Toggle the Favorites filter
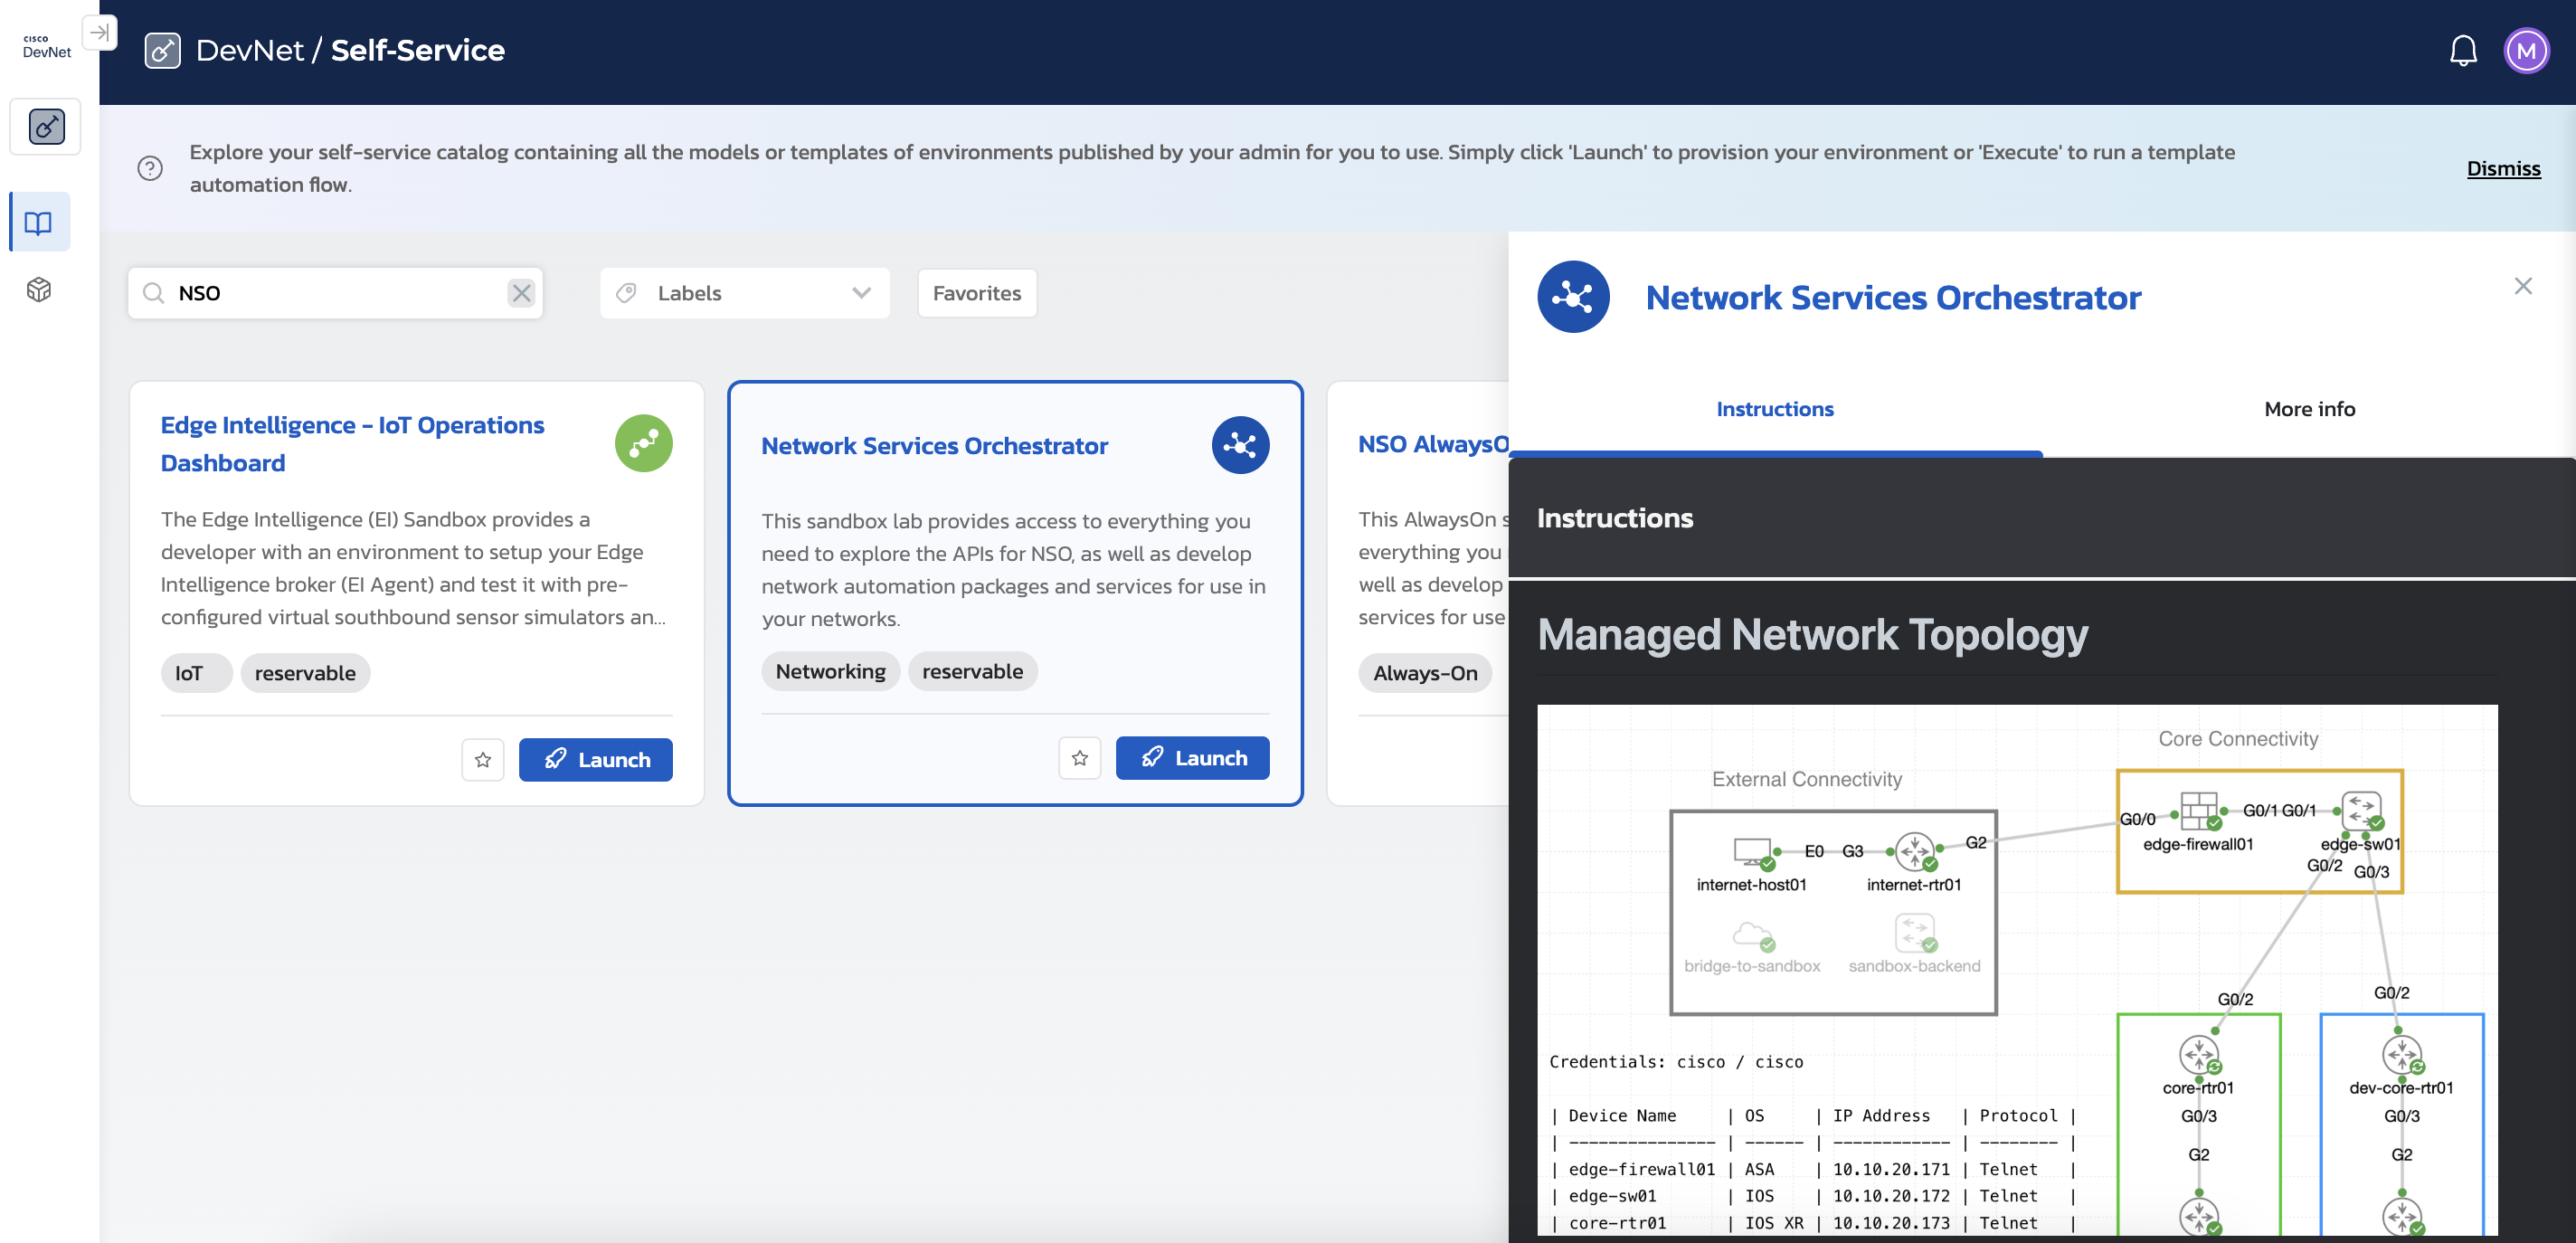The height and width of the screenshot is (1243, 2576). tap(976, 293)
